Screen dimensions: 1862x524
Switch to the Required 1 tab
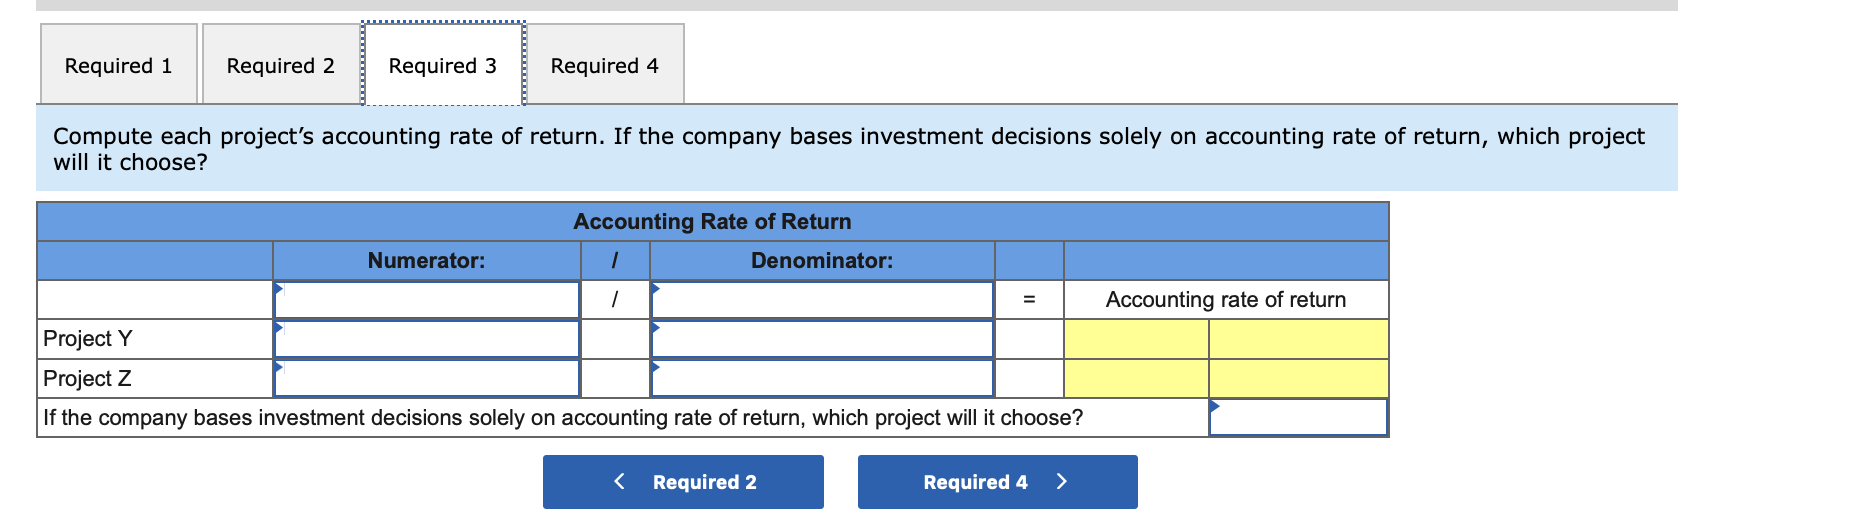[x=118, y=66]
